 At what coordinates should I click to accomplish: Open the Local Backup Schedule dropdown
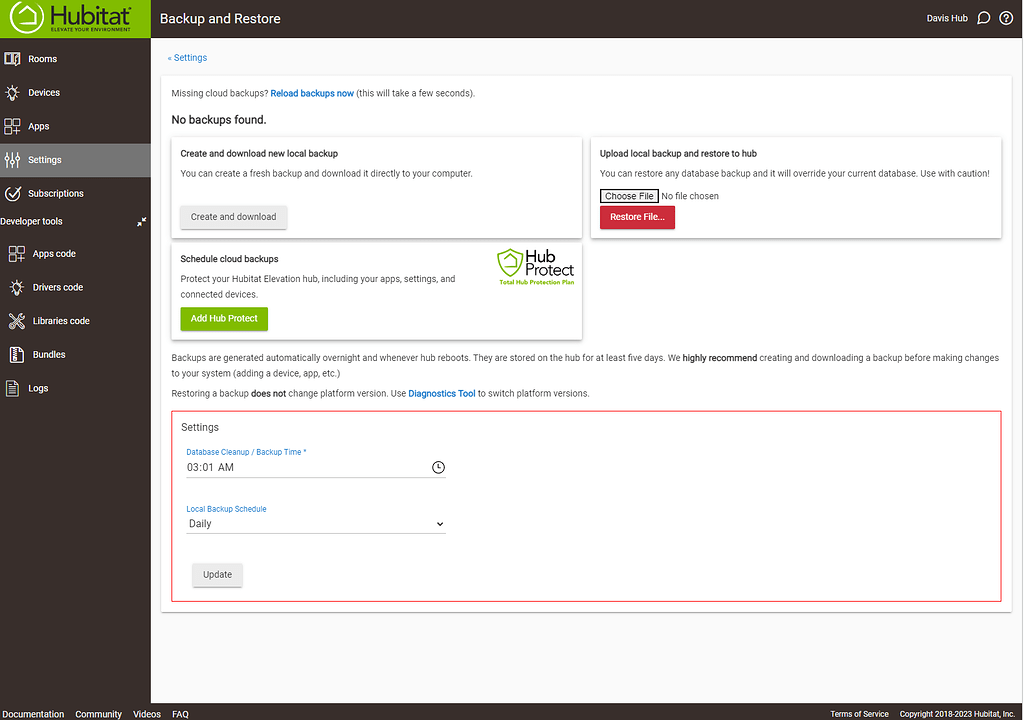point(315,523)
